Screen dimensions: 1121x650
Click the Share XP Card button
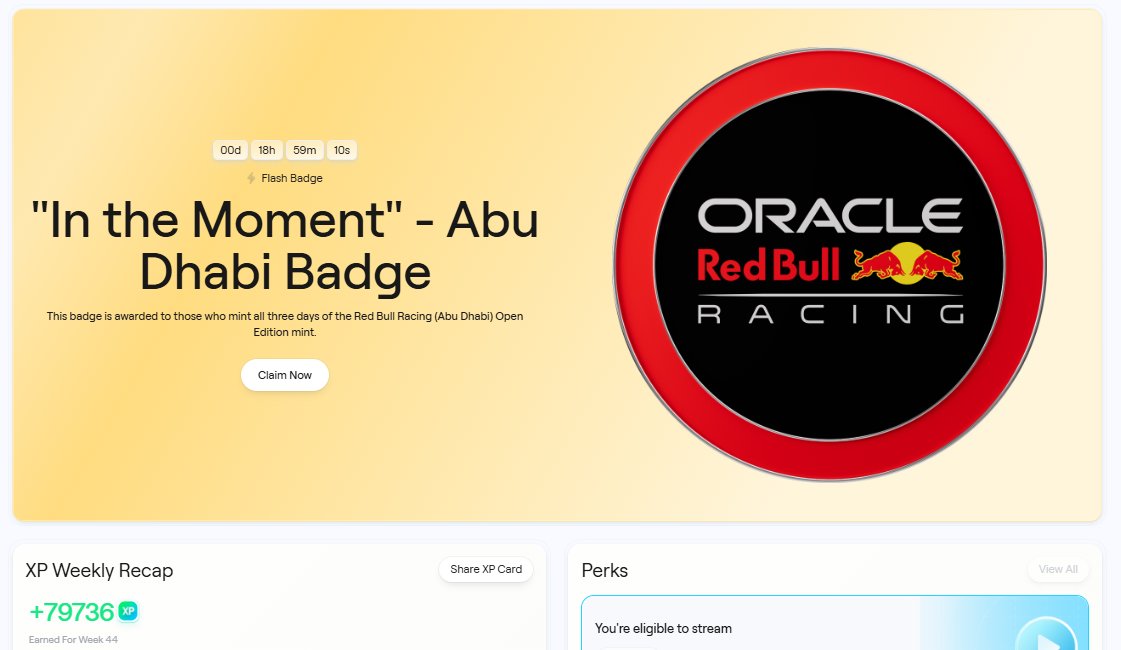[486, 569]
